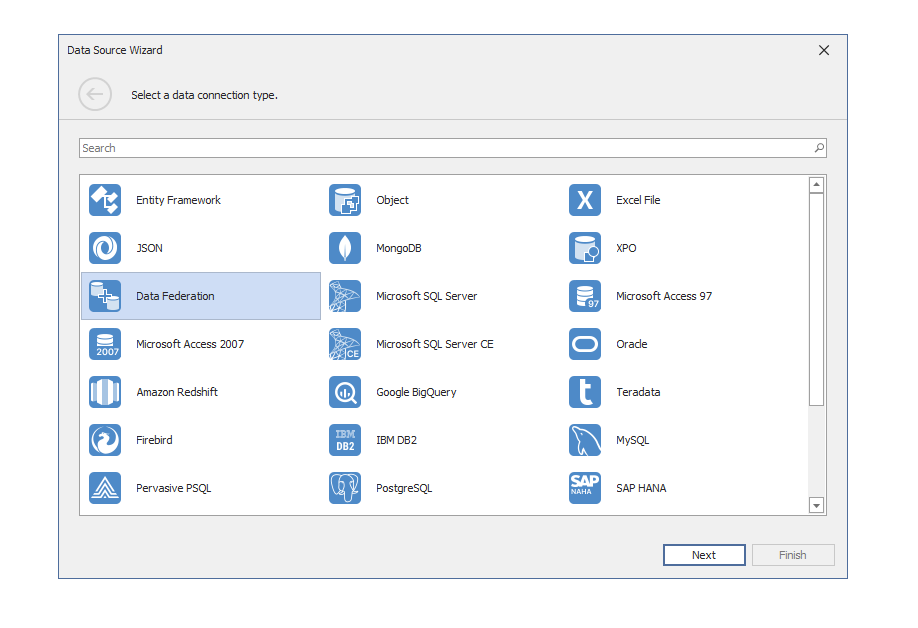Select the 'JSON' label
The image size is (918, 628).
[x=149, y=248]
